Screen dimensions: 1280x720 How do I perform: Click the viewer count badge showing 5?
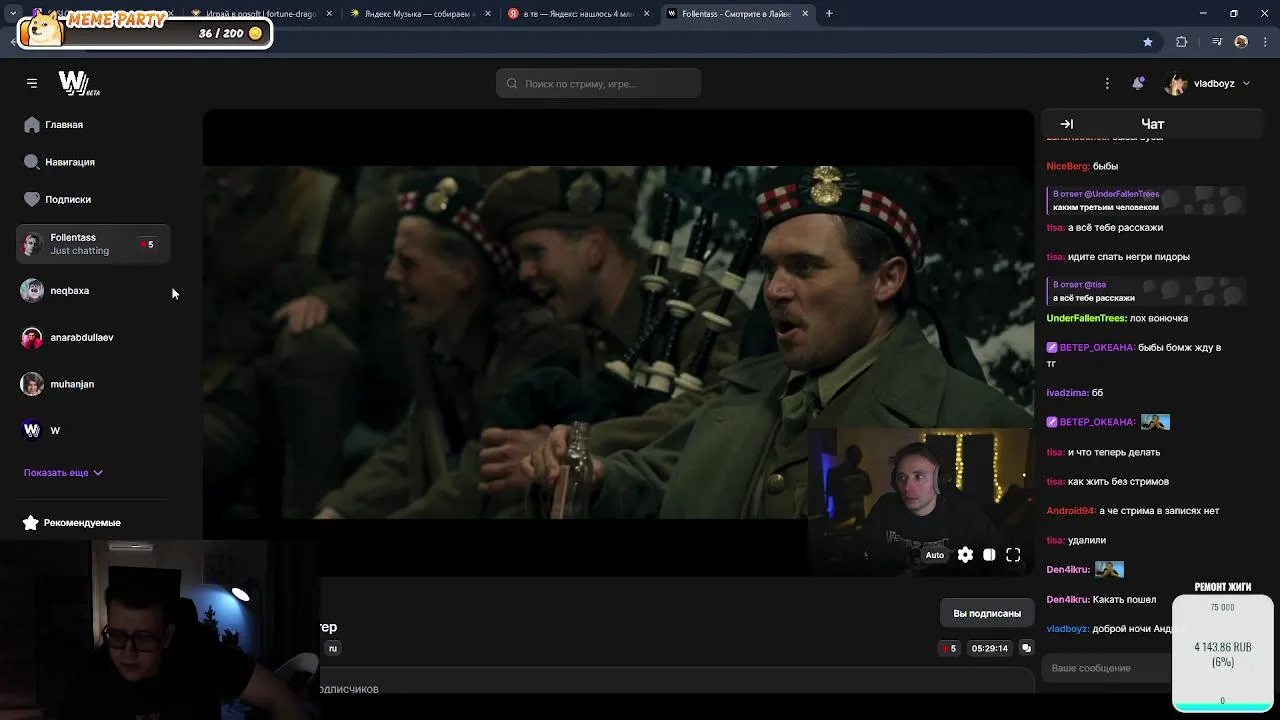pos(948,648)
